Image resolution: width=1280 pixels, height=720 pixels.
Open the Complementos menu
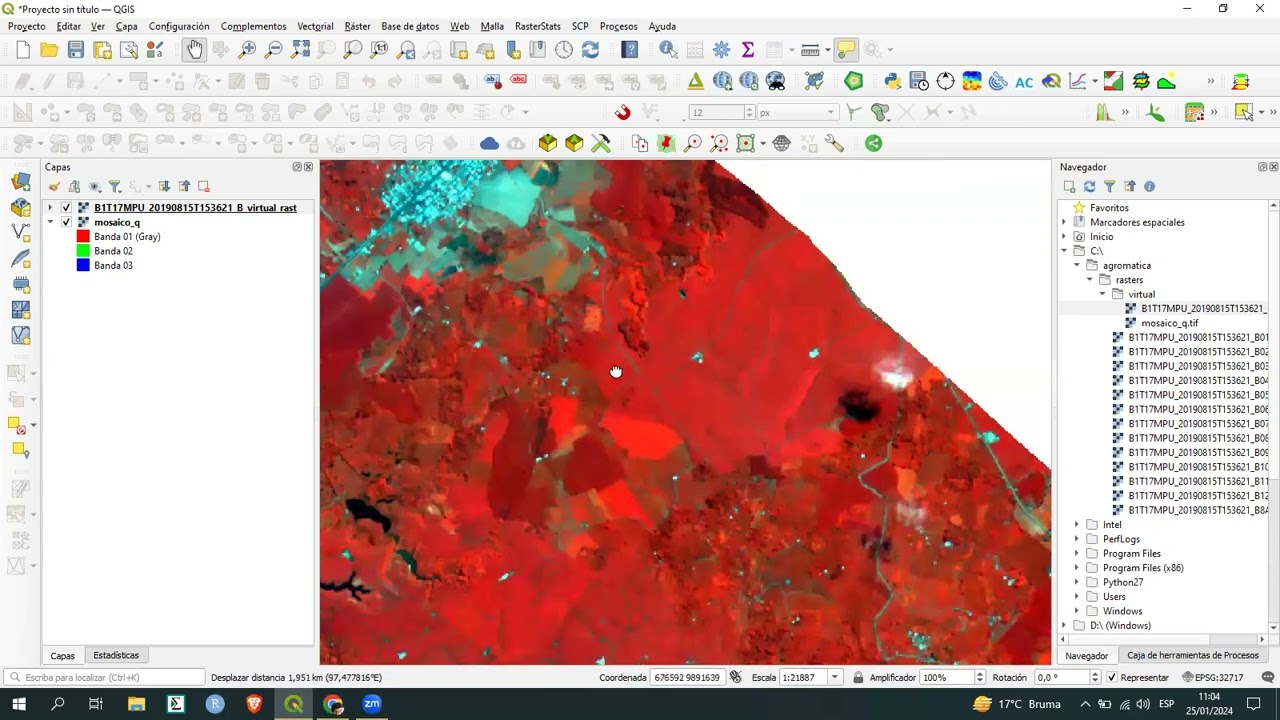click(x=253, y=26)
